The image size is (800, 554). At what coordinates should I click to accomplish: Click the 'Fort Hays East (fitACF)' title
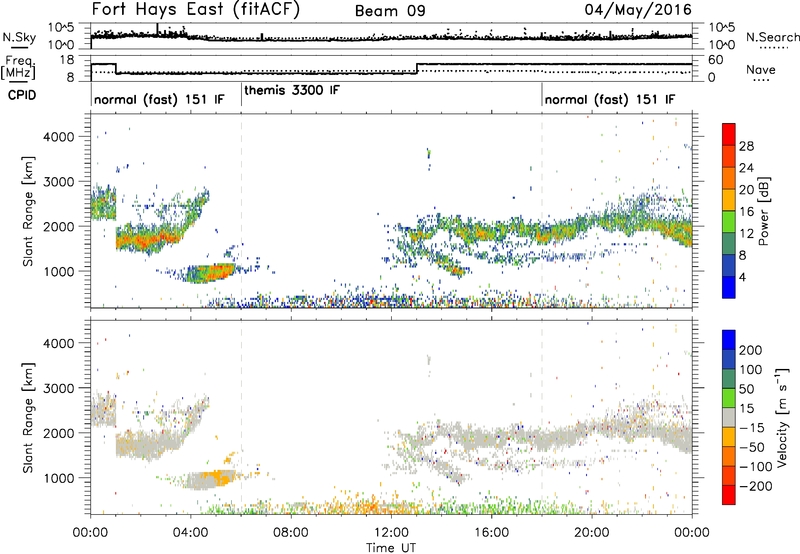(x=196, y=10)
